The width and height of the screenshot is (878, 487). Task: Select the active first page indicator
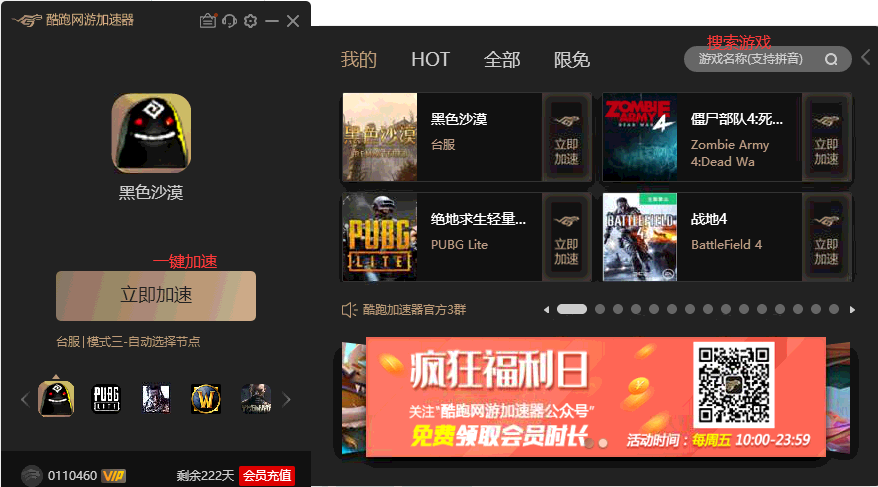(572, 309)
